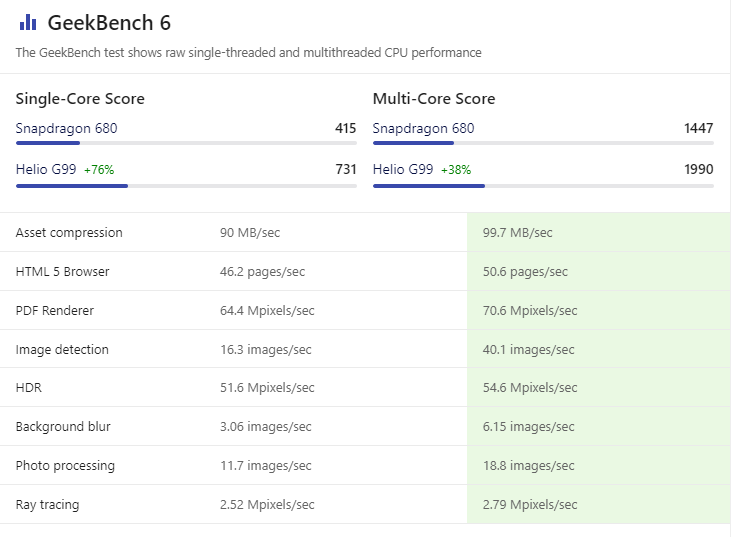Click the Helio G99 multi-core progress bar
731x537 pixels.
click(543, 185)
